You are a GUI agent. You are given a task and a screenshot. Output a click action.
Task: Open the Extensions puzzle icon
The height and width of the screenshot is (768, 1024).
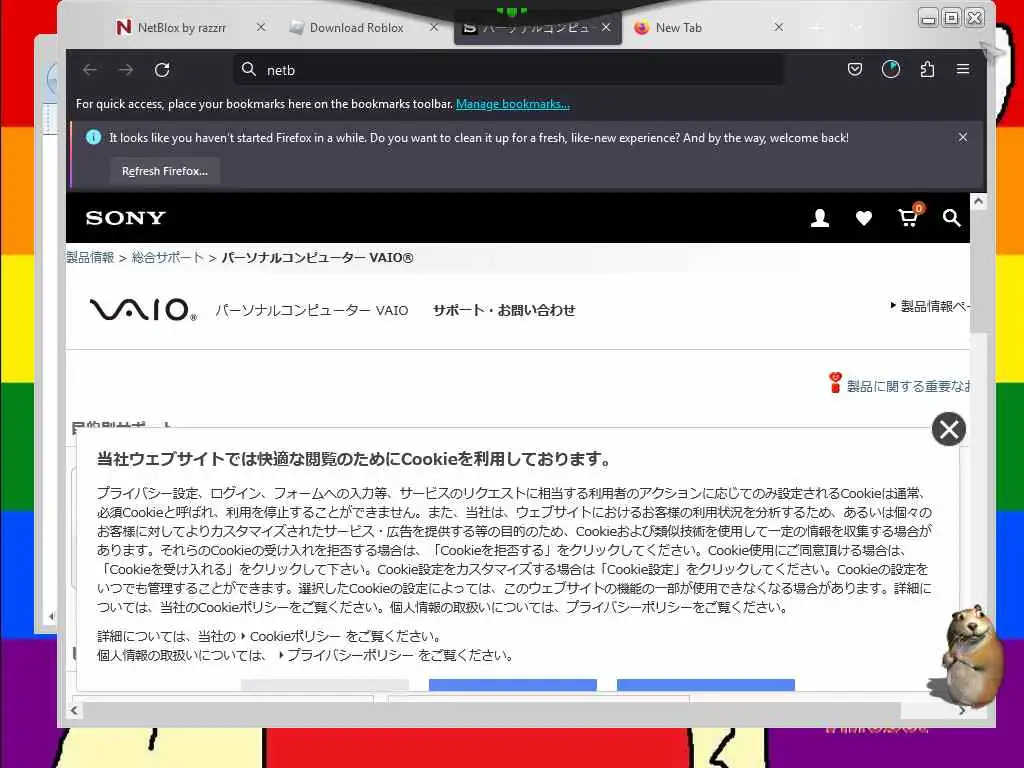click(927, 69)
